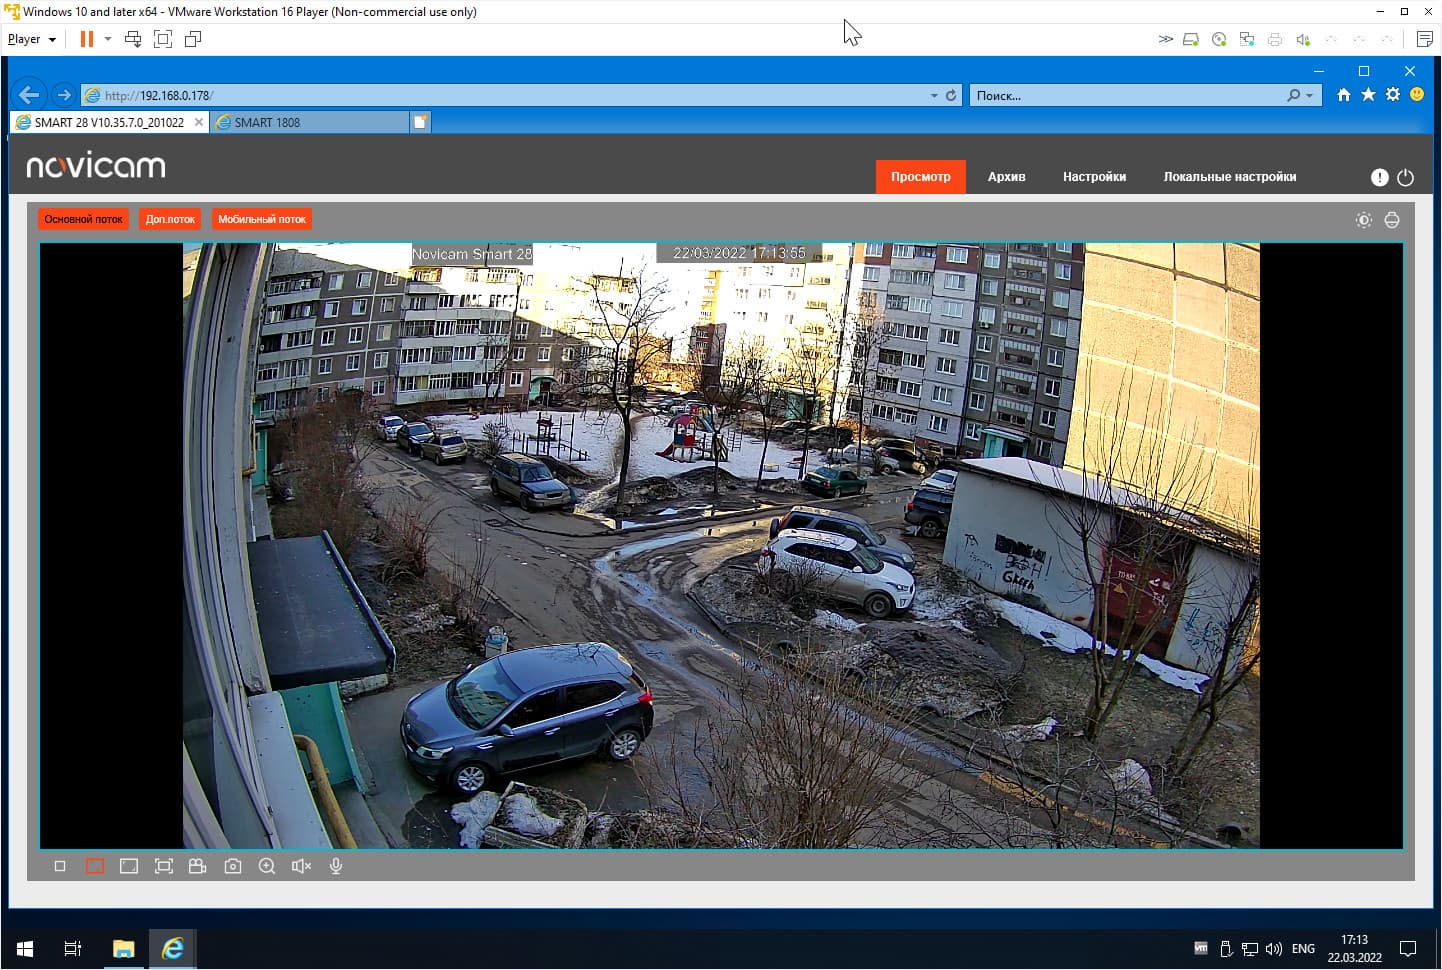
Task: Click the fullscreen view icon
Action: click(164, 866)
